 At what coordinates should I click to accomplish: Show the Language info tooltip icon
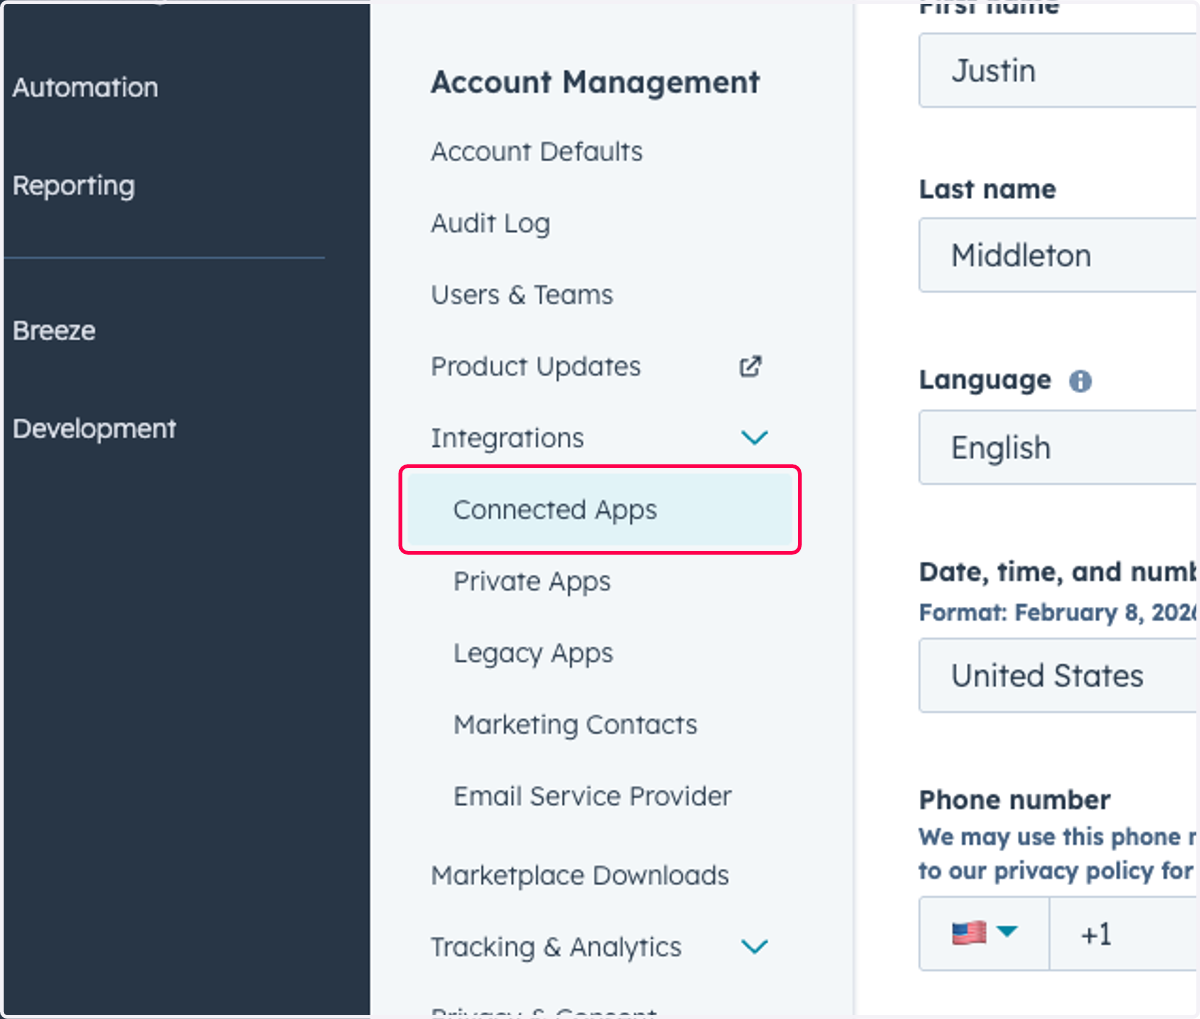pyautogui.click(x=1080, y=381)
